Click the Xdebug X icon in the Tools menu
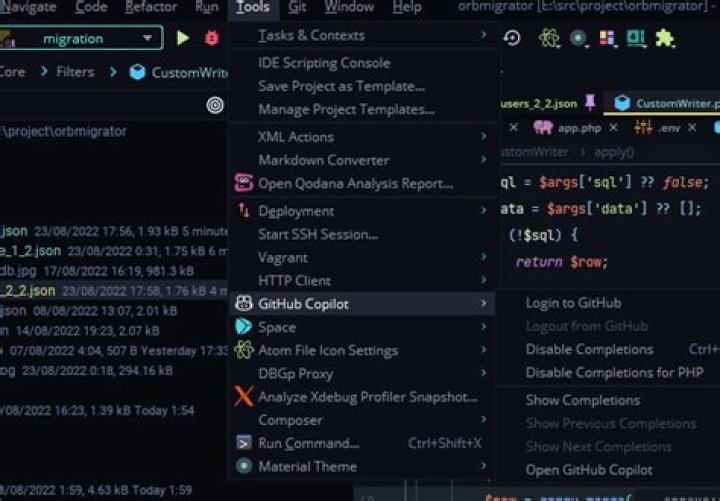This screenshot has width=720, height=501. click(243, 396)
